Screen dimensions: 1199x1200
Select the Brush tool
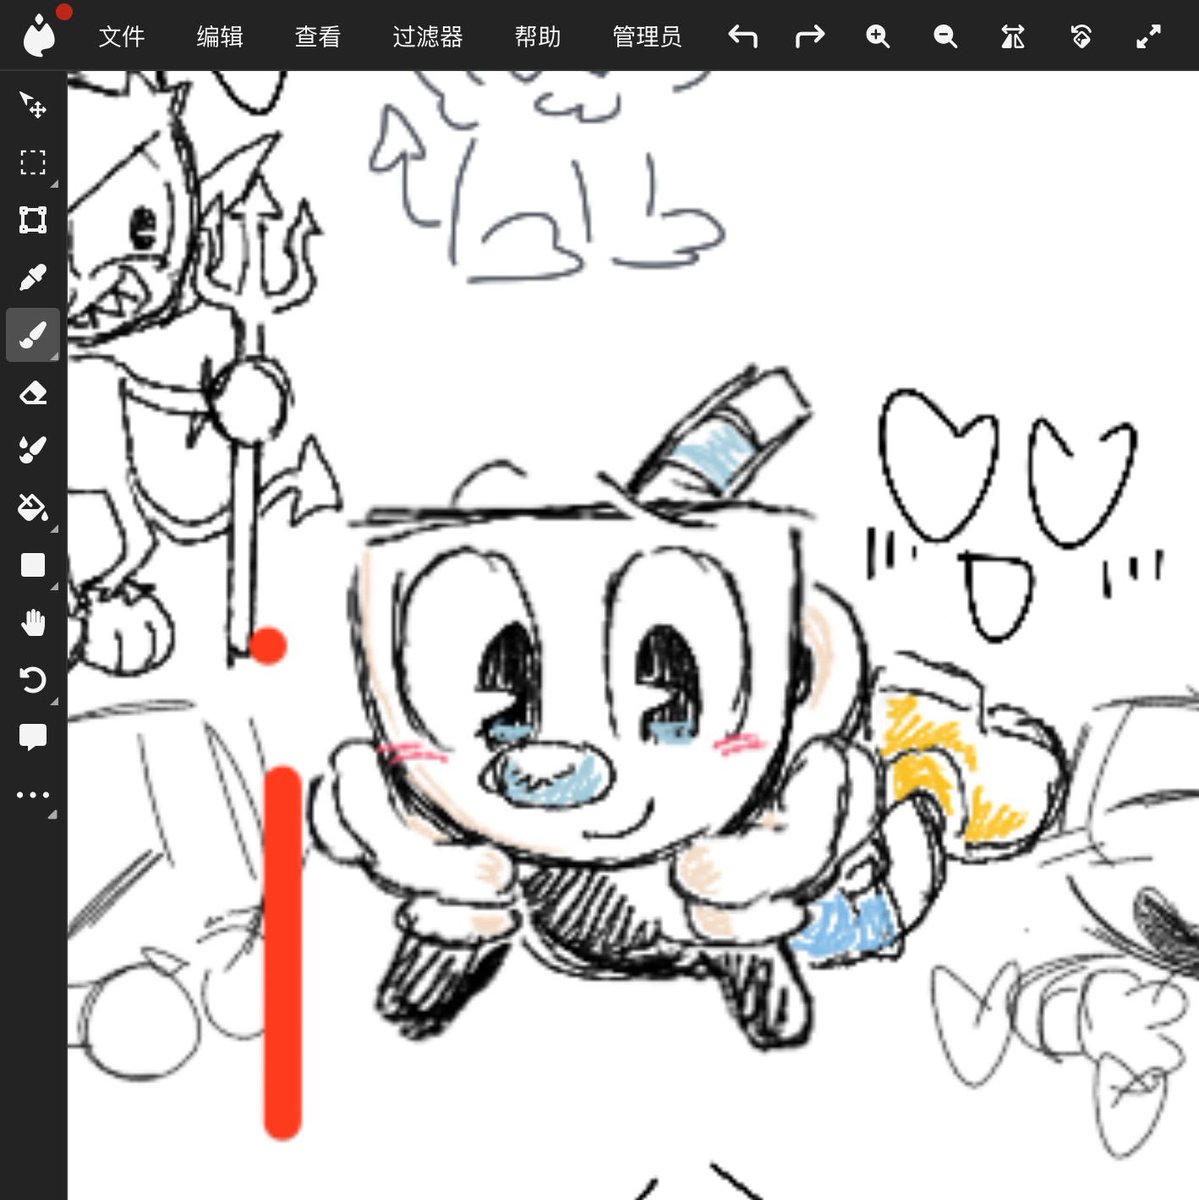33,335
